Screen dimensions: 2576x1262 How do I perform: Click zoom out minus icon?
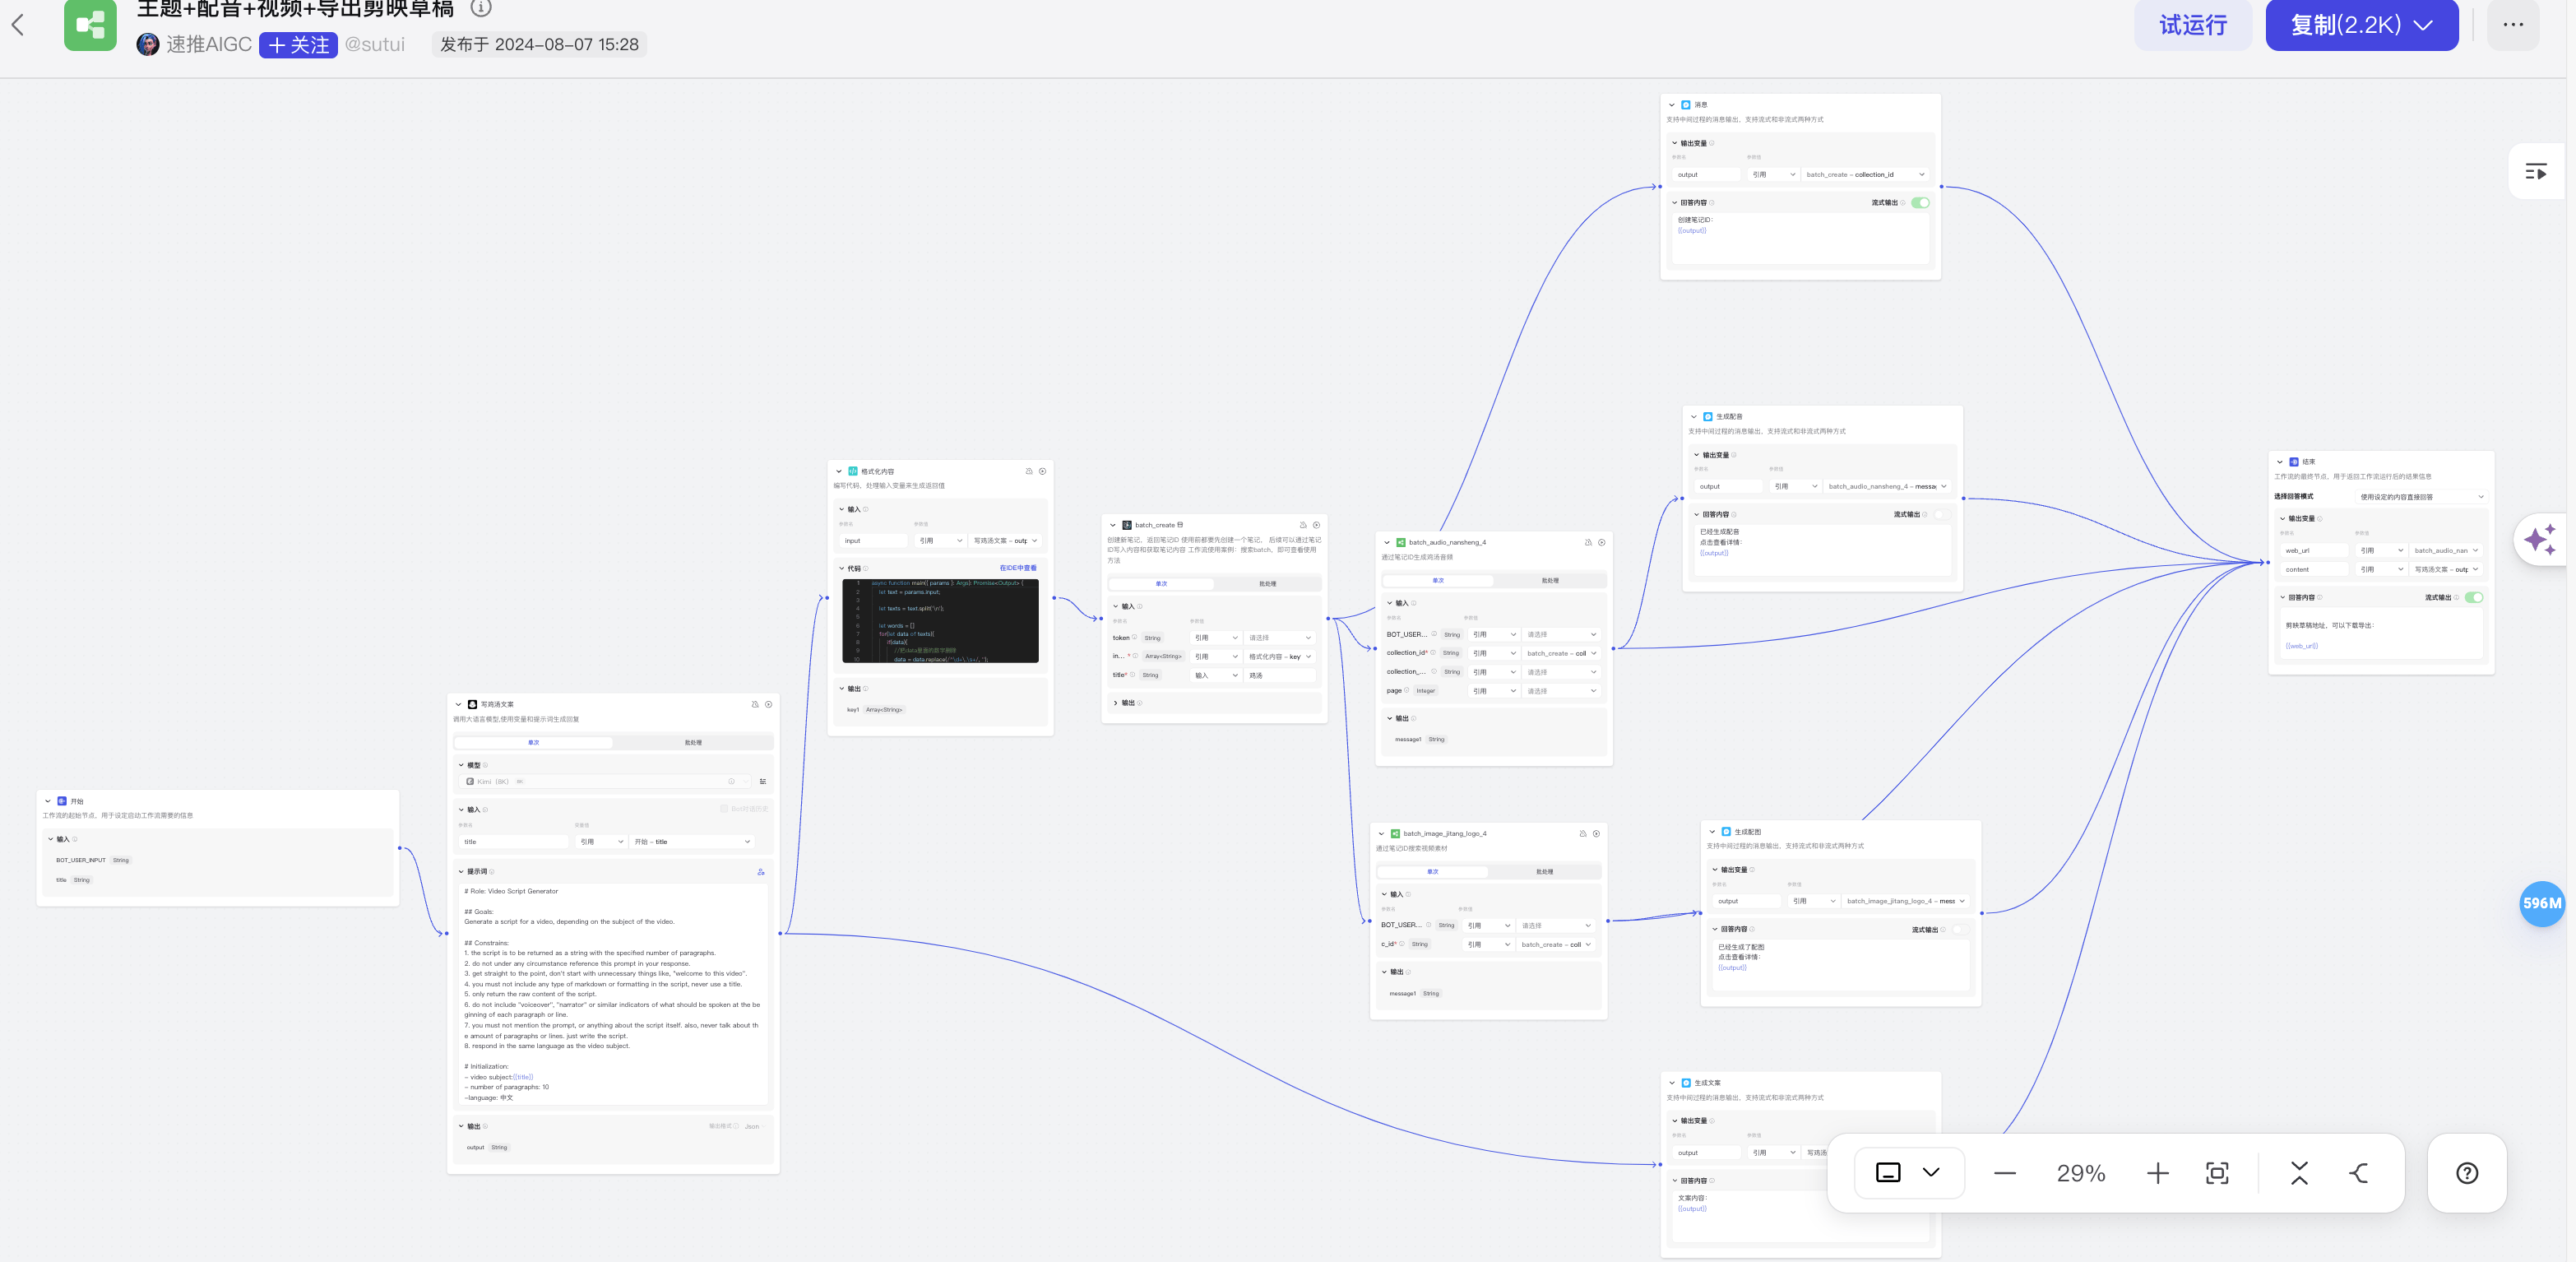tap(2004, 1173)
